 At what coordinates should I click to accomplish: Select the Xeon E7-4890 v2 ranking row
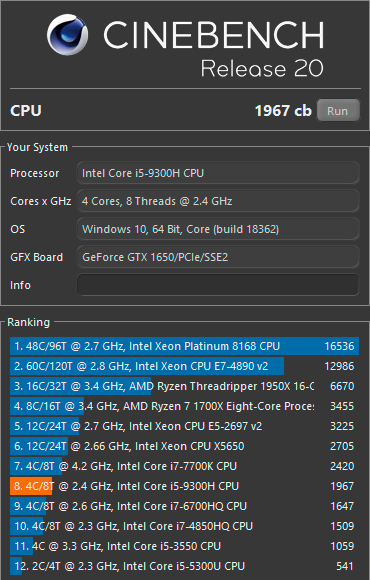click(x=184, y=366)
